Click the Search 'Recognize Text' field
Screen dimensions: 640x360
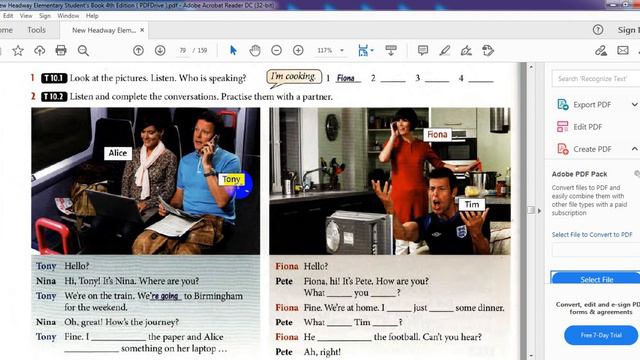click(596, 79)
